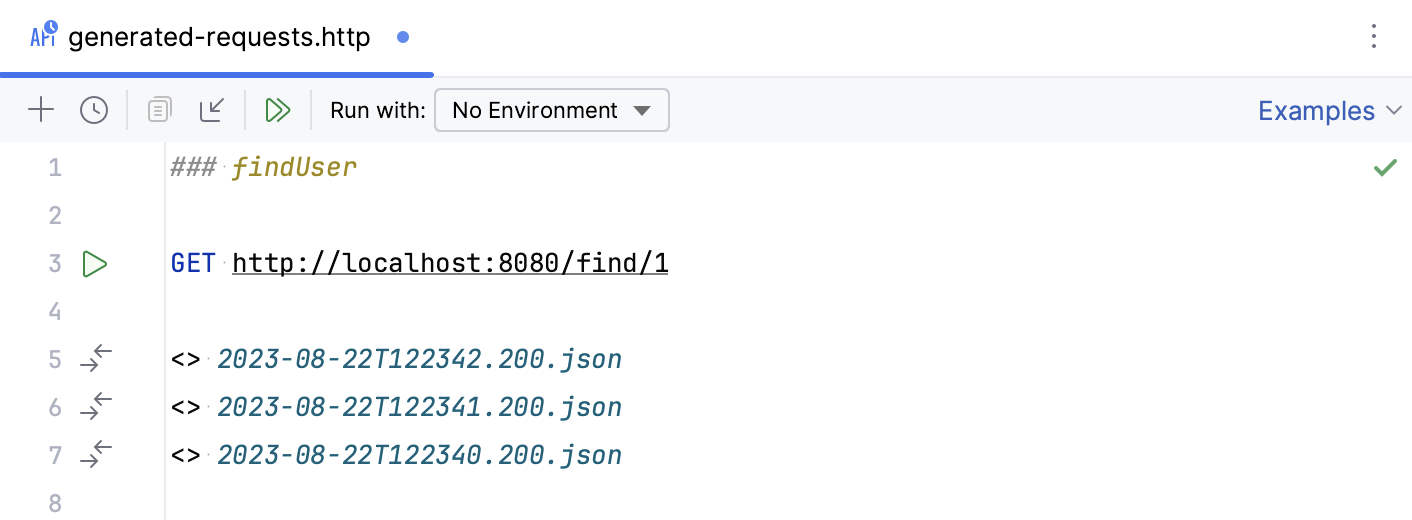Compare response icon on line 6
Image resolution: width=1412 pixels, height=520 pixels.
(x=96, y=407)
